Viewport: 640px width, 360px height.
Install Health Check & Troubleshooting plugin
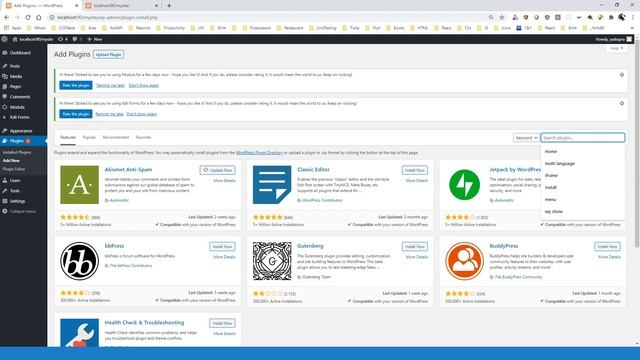click(x=222, y=323)
